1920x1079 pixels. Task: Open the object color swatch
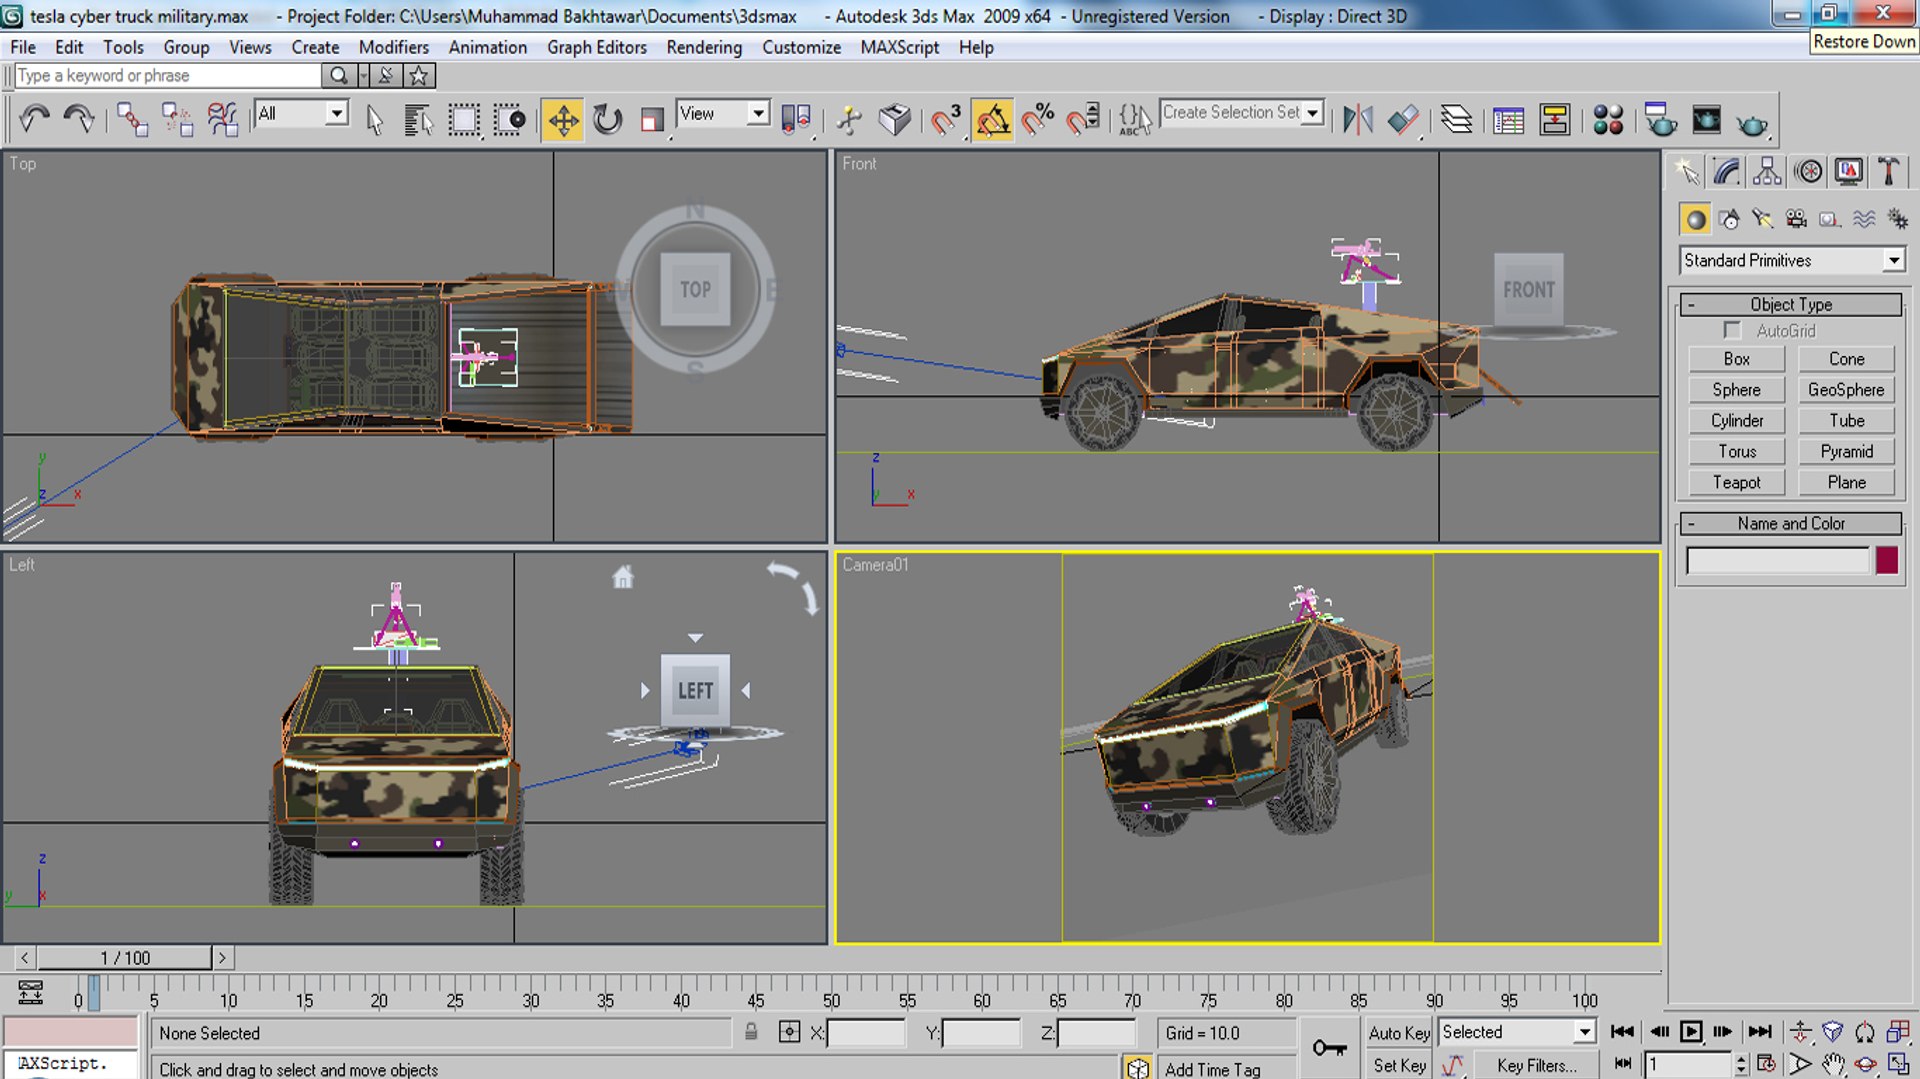[1887, 560]
